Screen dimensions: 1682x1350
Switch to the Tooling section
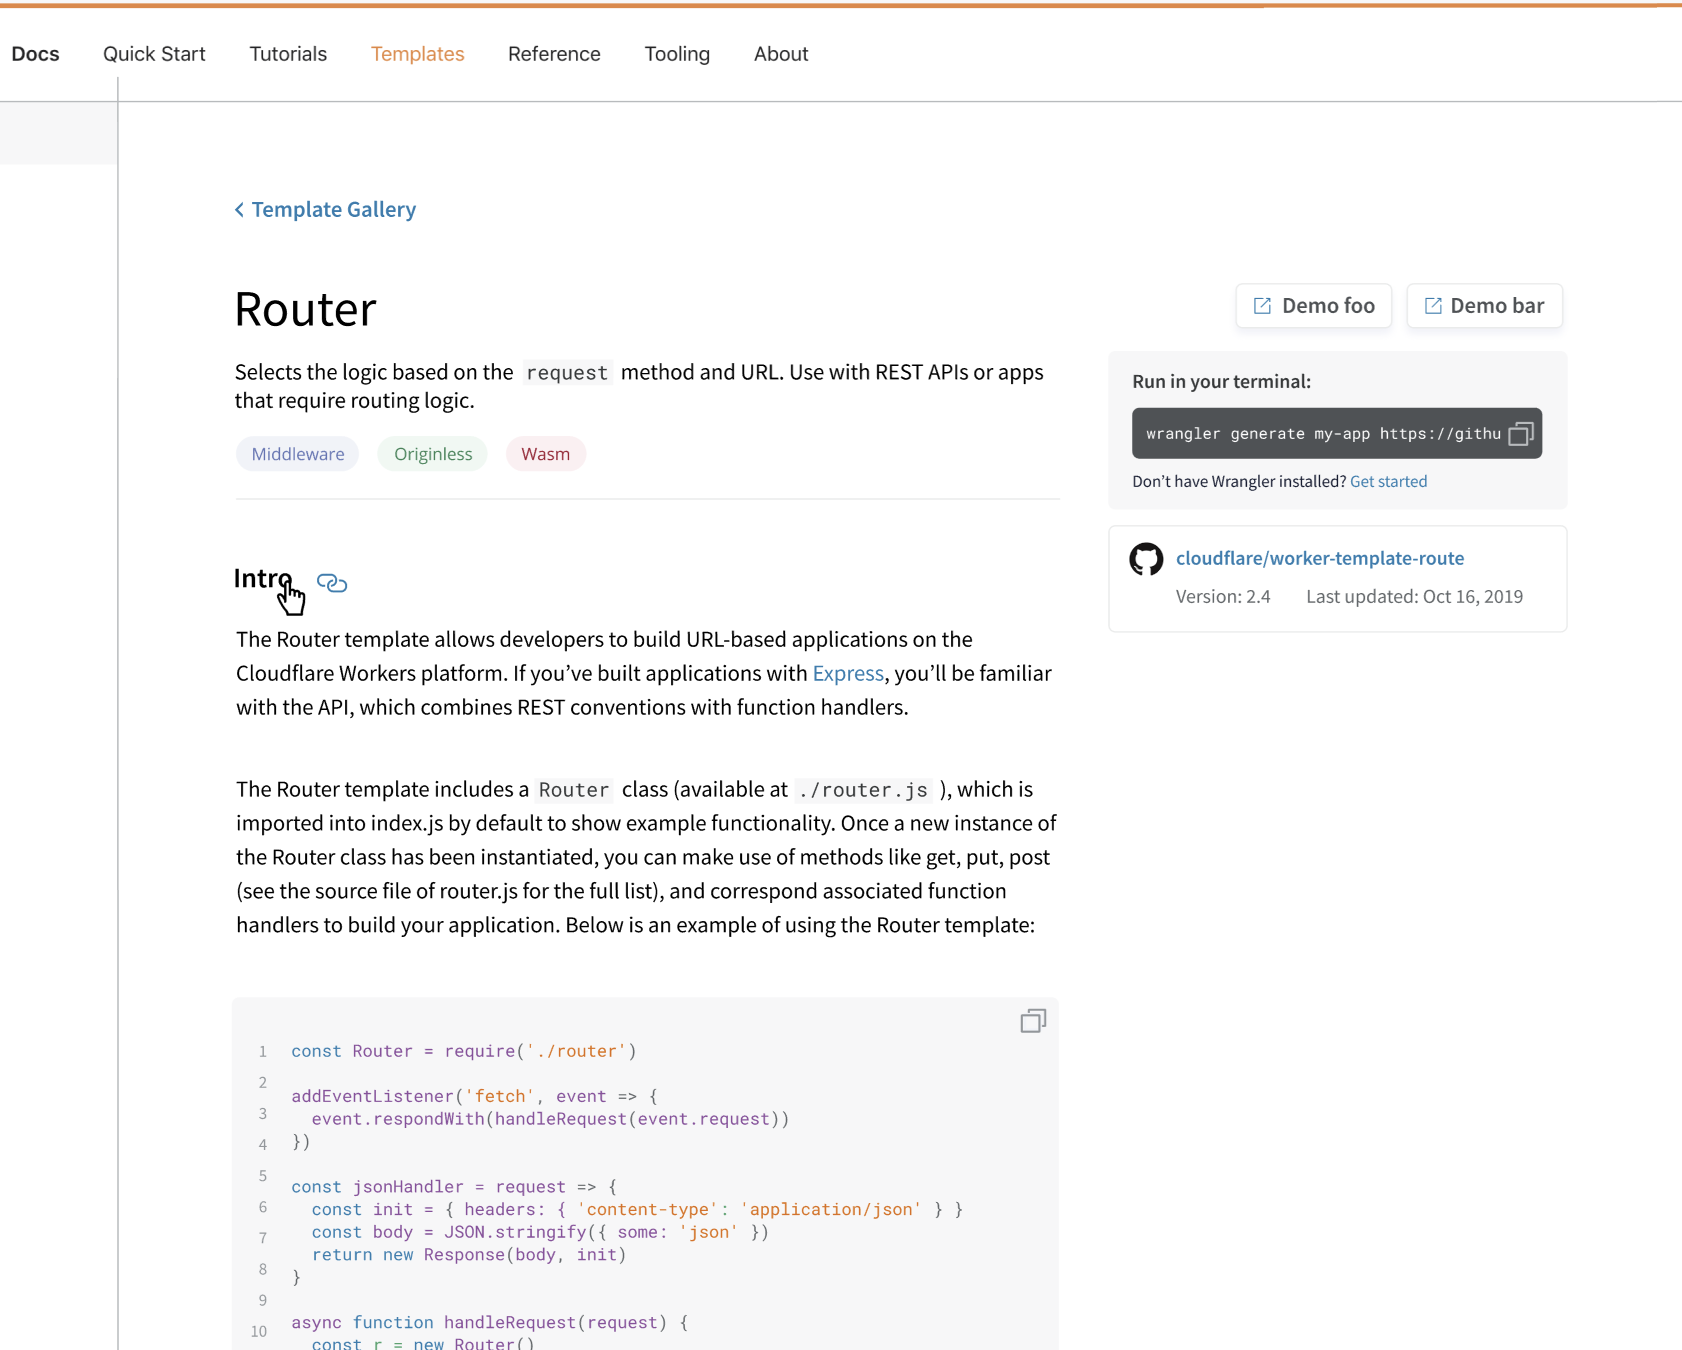(x=677, y=54)
